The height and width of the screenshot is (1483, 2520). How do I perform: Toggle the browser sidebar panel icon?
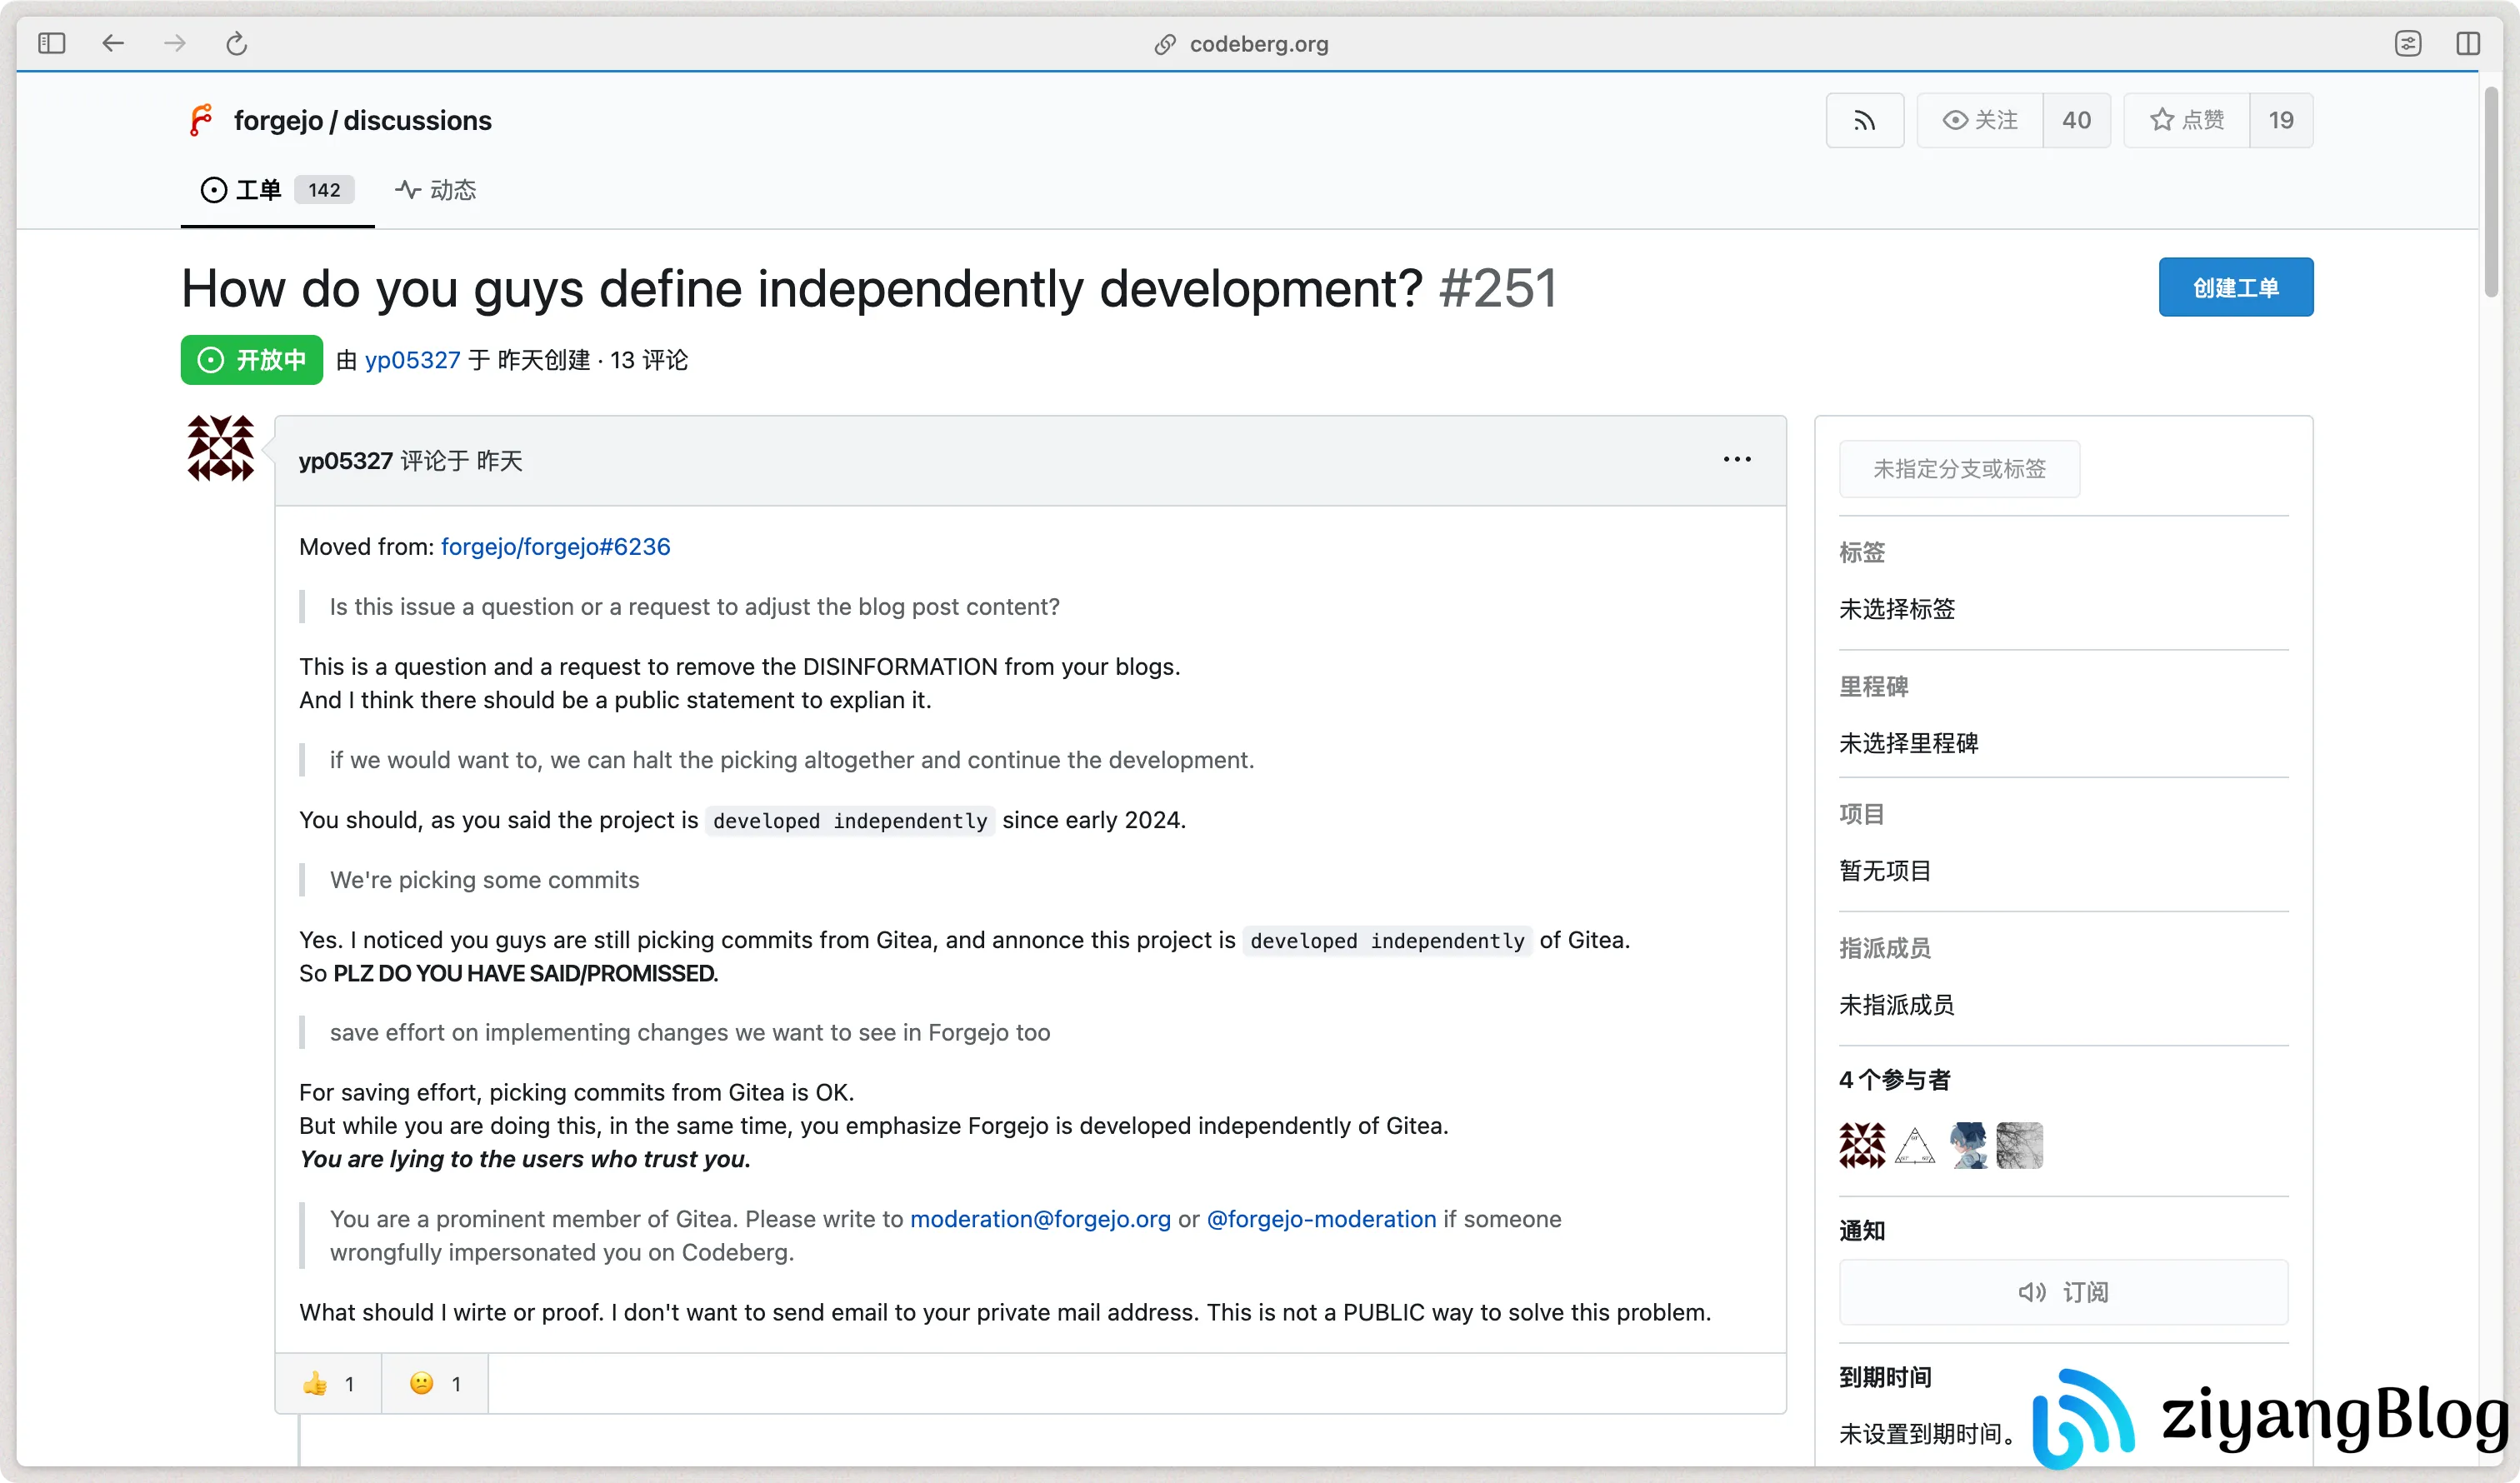click(x=51, y=43)
